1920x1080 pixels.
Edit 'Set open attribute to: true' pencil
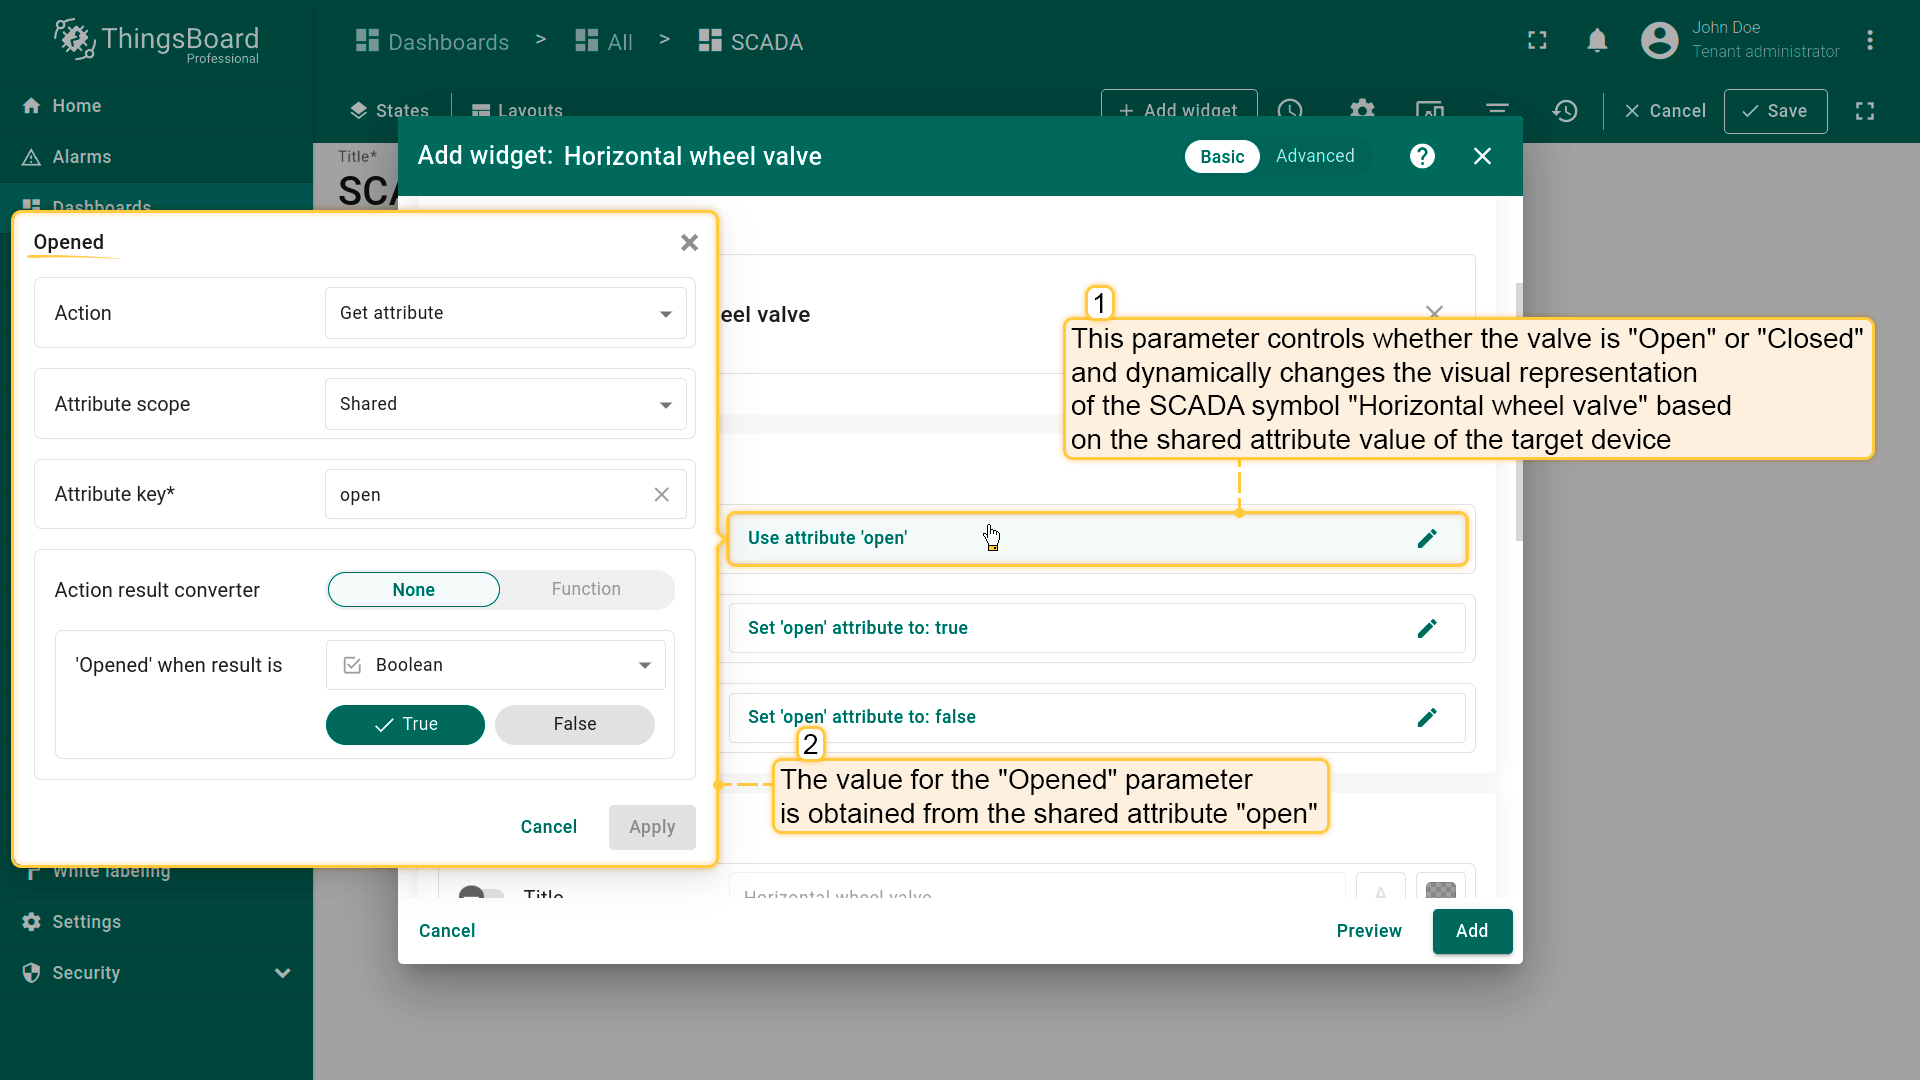click(1427, 628)
